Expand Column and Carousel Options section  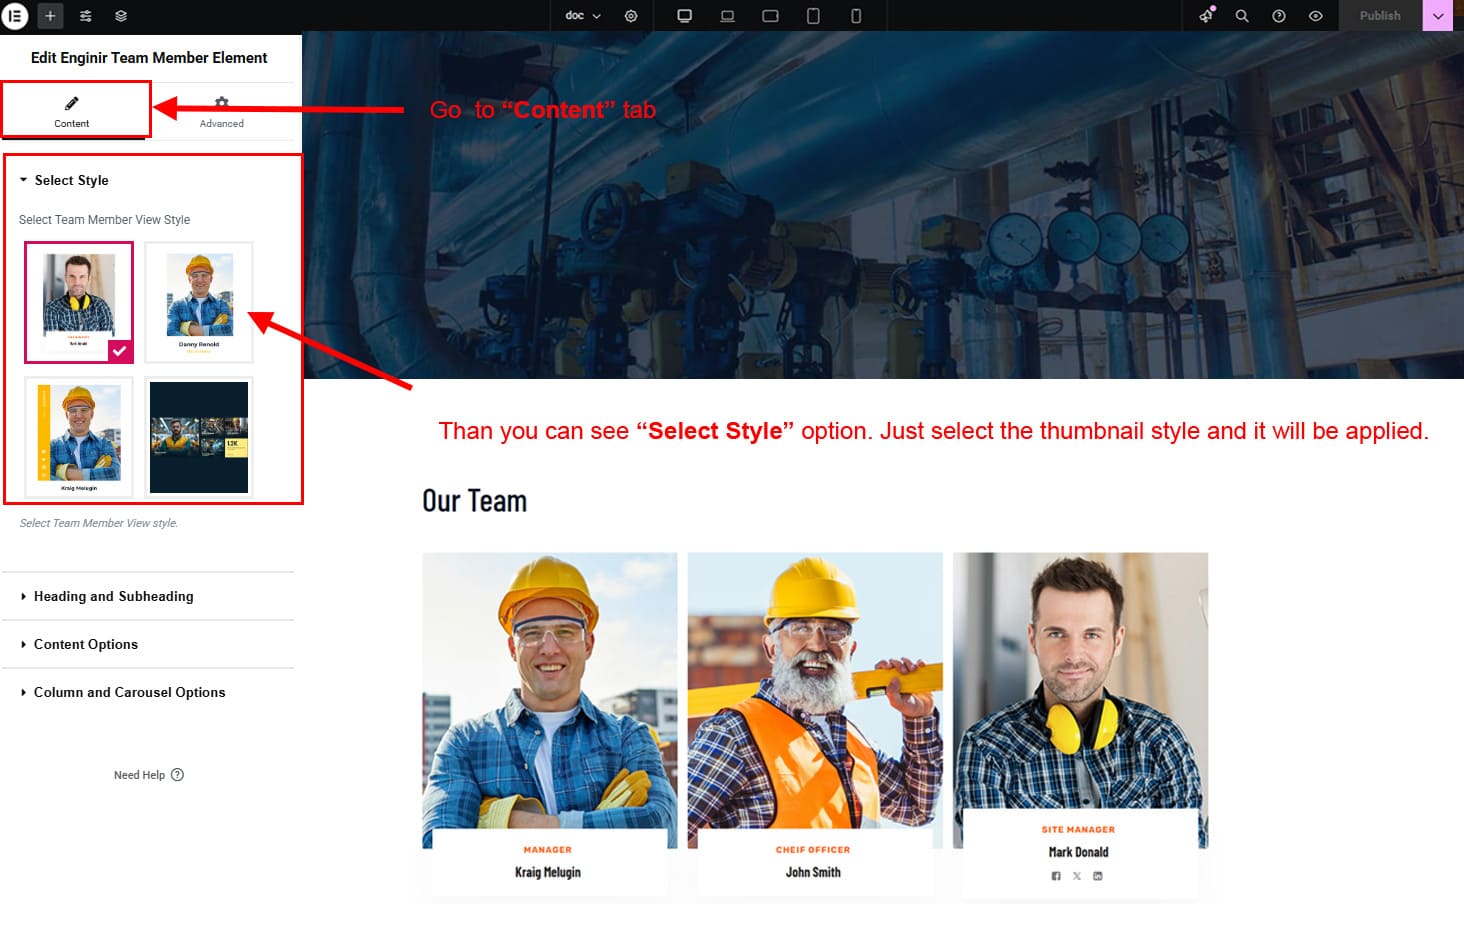[x=129, y=692]
